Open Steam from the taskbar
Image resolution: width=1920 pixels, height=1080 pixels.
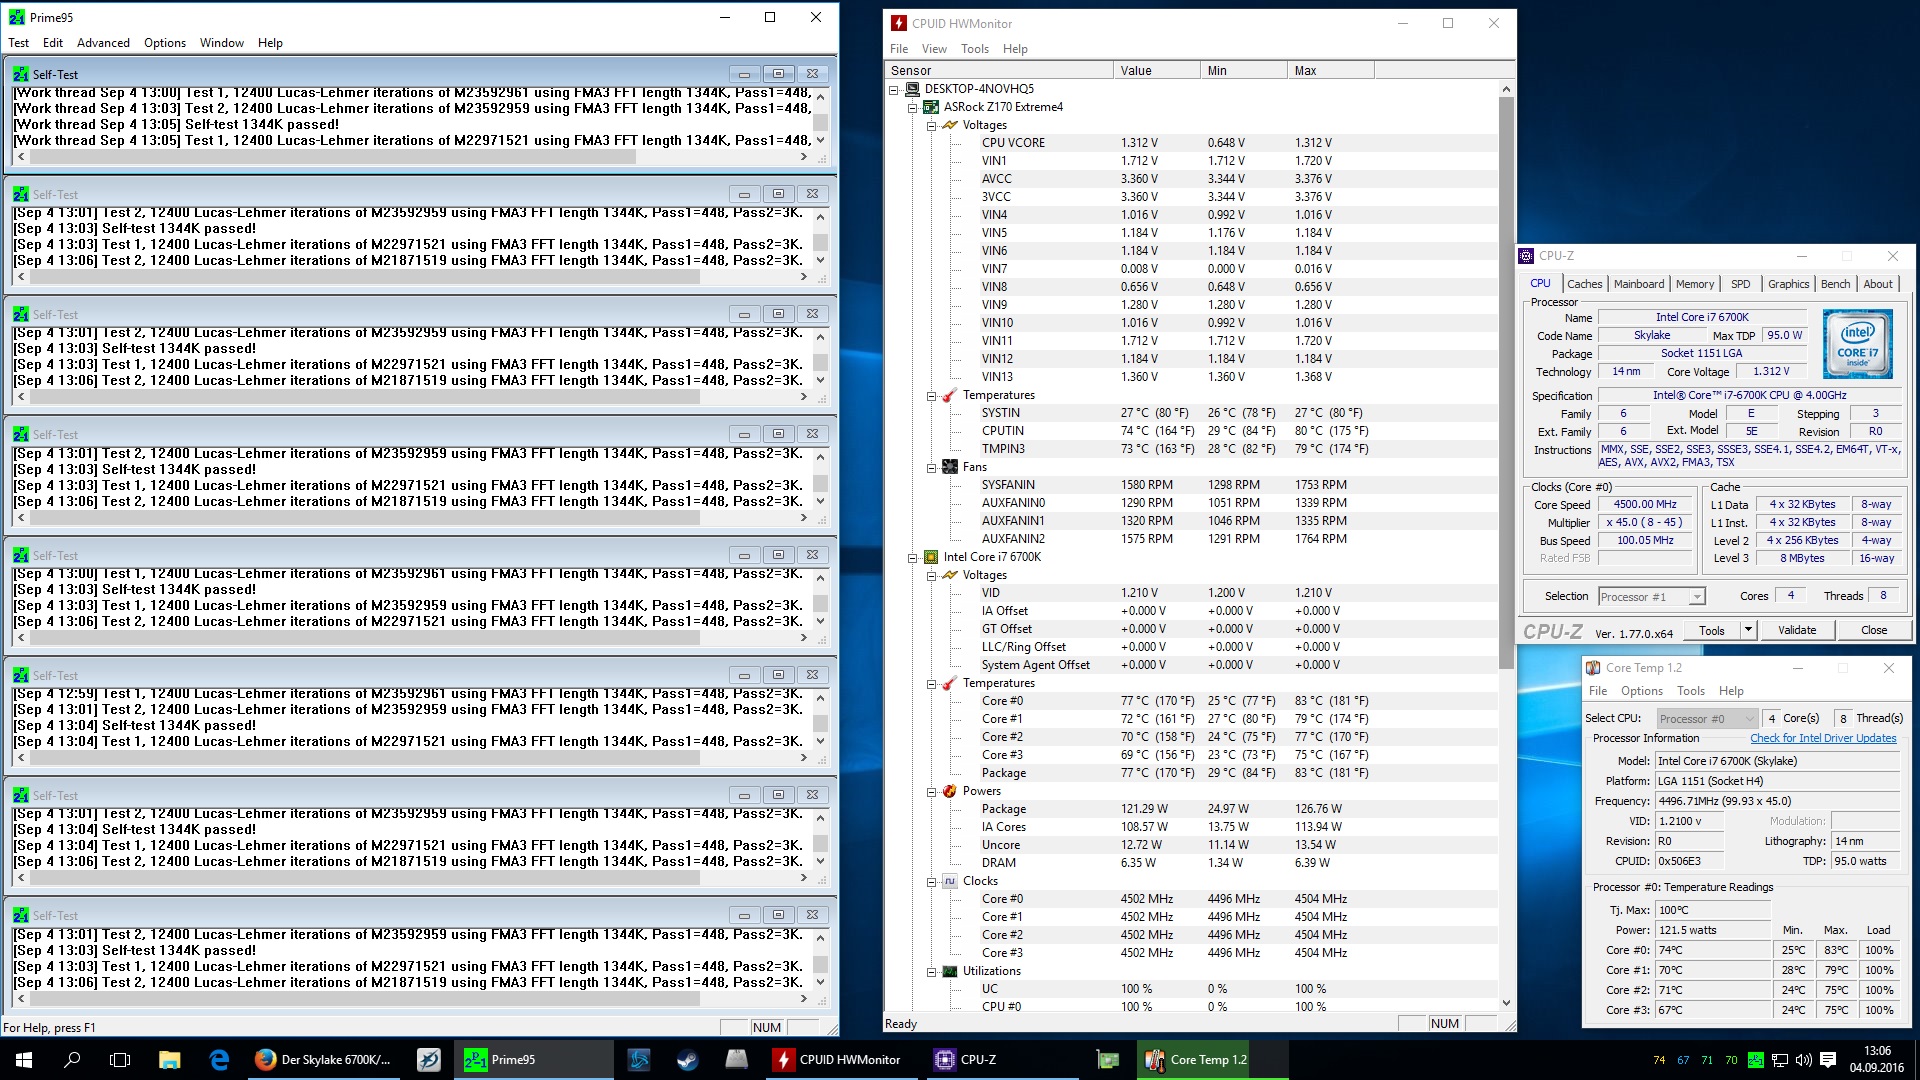pos(687,1060)
